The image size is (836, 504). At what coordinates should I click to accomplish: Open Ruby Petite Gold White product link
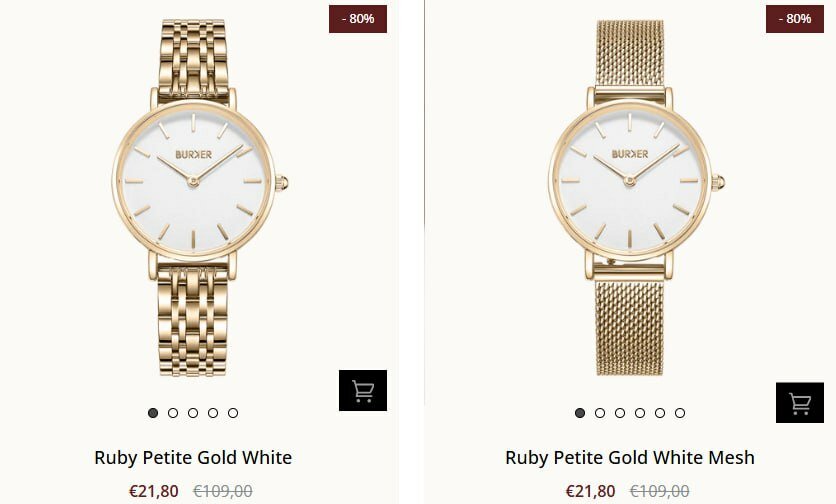[x=193, y=458]
